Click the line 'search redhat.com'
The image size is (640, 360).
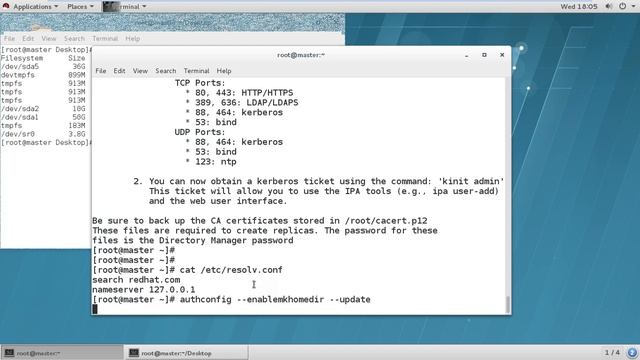pos(136,280)
